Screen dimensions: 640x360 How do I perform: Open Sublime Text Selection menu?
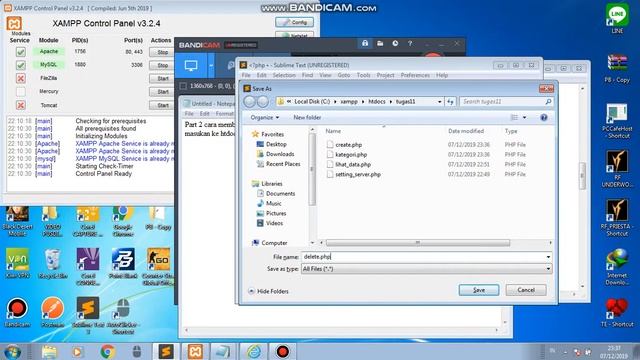[284, 75]
